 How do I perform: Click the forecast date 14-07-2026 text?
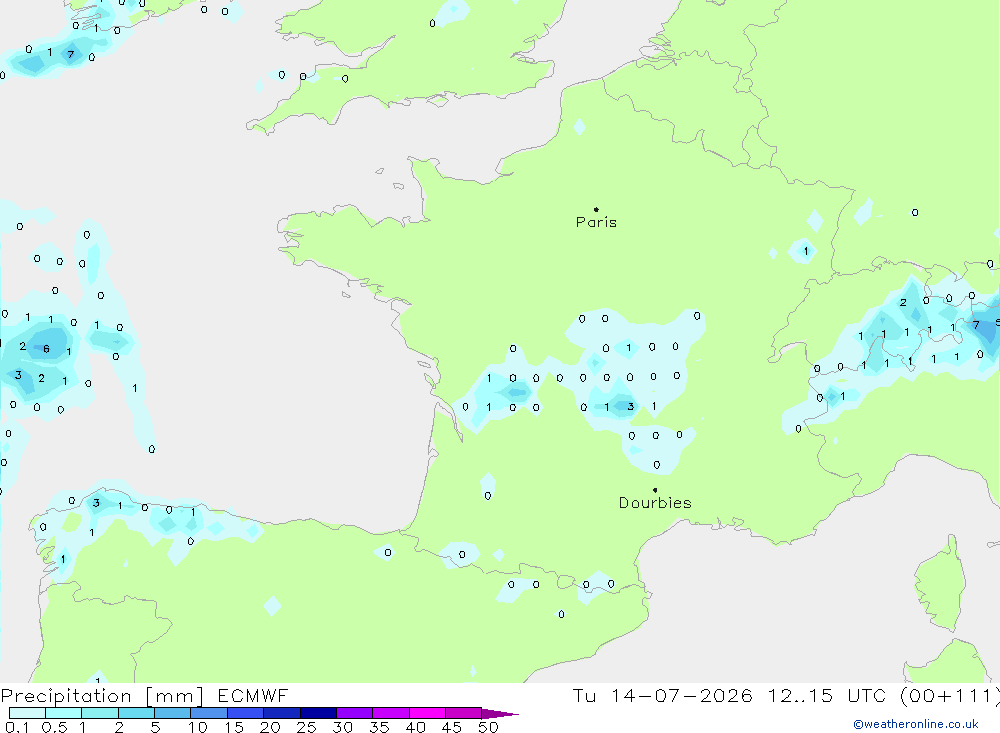point(681,695)
